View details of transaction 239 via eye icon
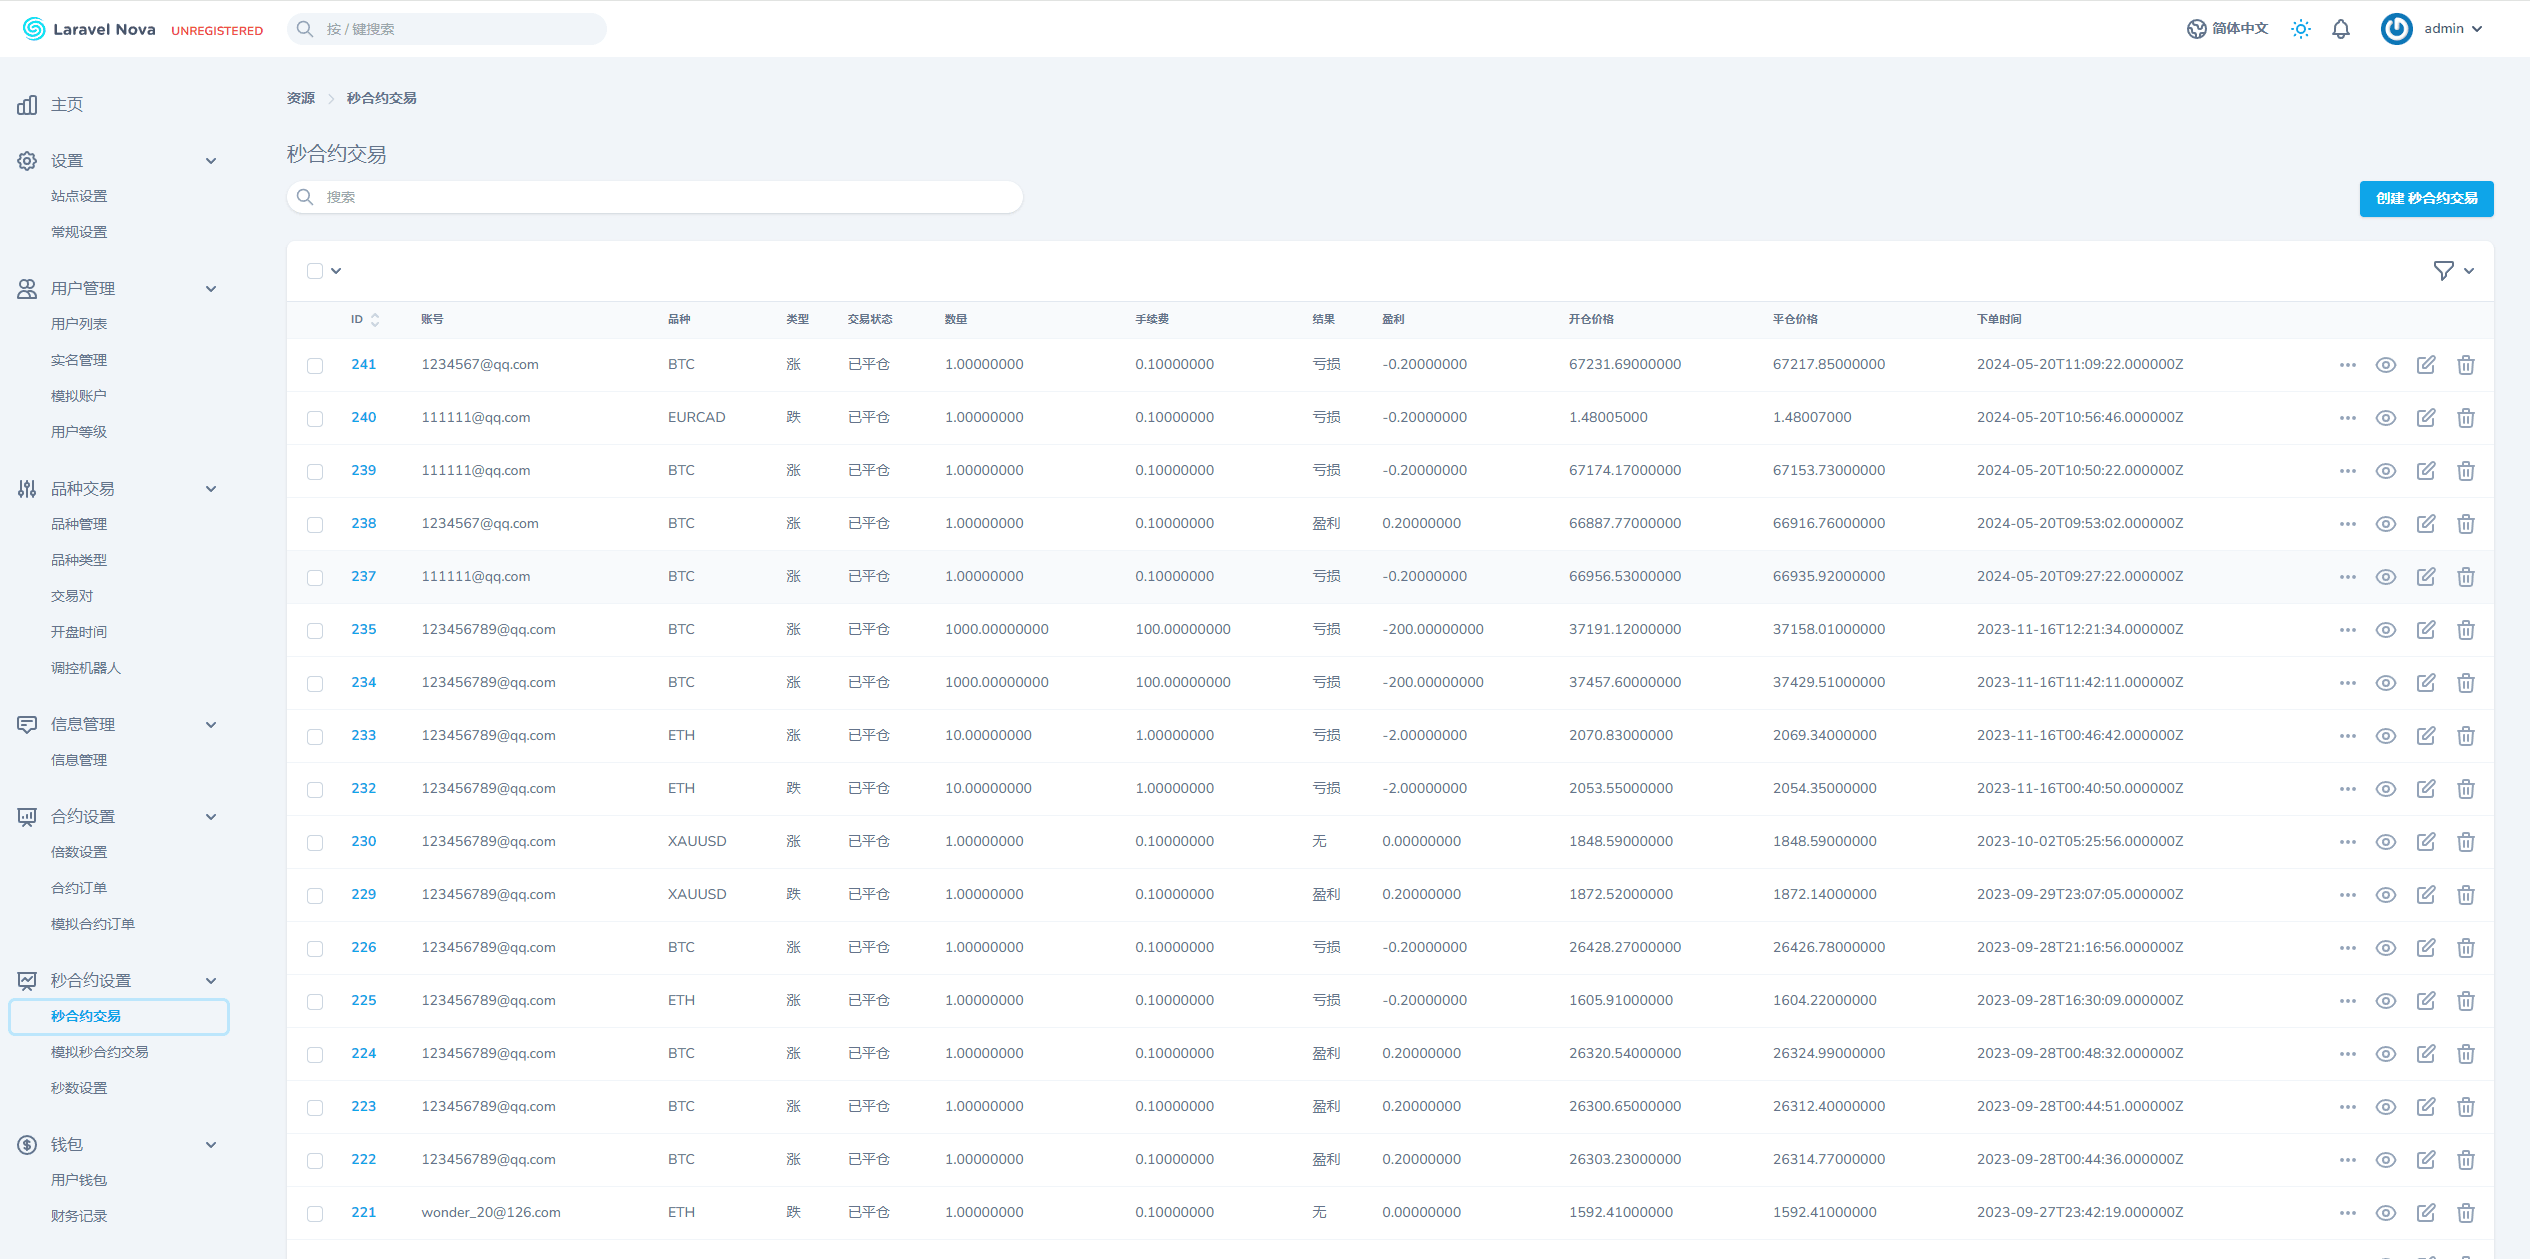Screen dimensions: 2530x1259 point(2385,471)
